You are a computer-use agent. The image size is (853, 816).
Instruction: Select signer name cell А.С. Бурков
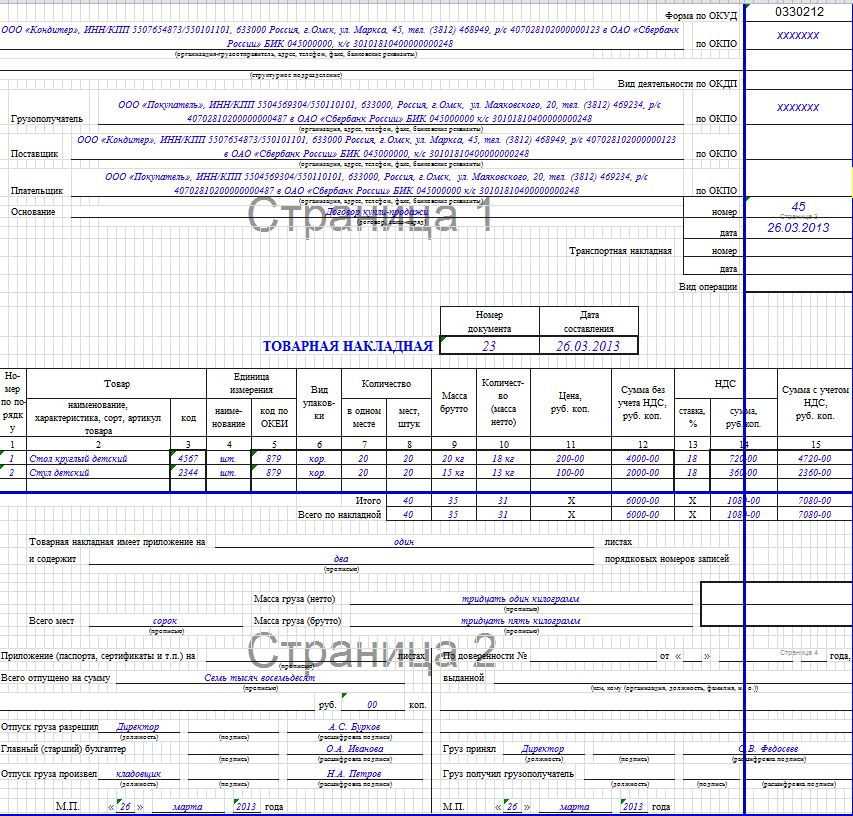pos(354,727)
